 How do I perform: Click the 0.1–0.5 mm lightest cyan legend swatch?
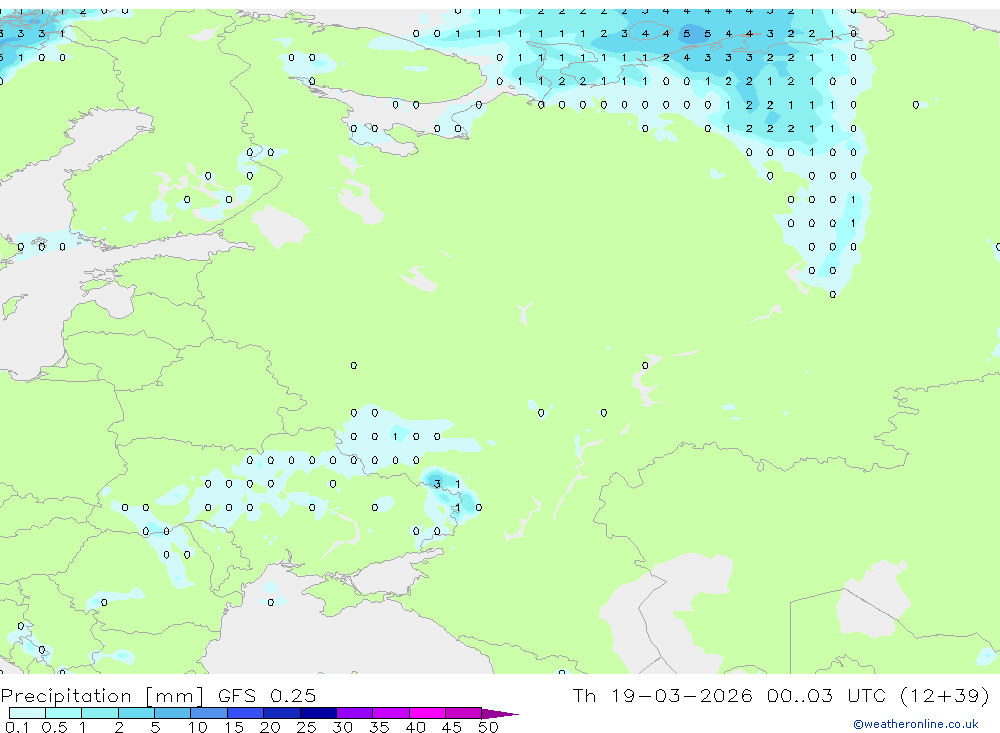point(27,713)
